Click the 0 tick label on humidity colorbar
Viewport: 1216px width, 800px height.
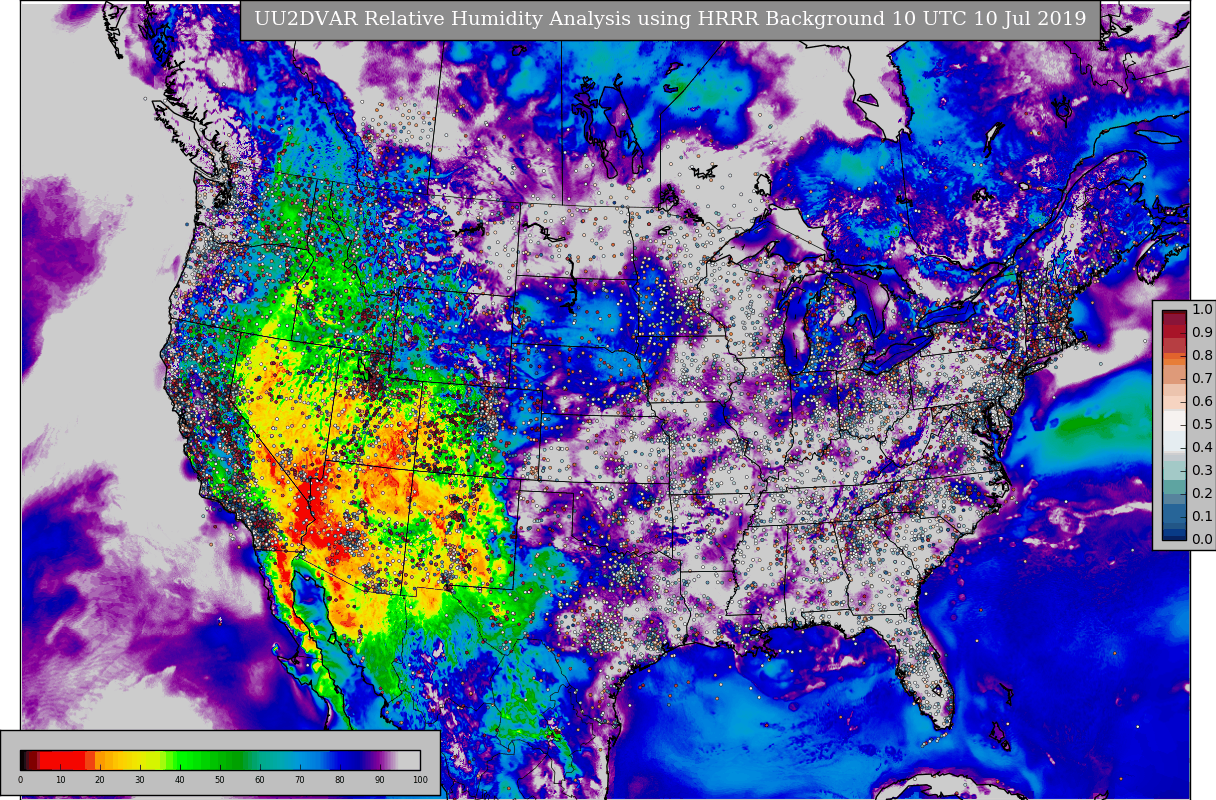point(20,780)
